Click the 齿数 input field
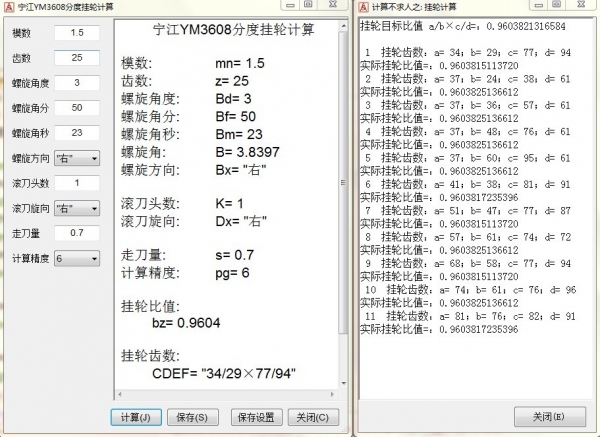 [77, 58]
